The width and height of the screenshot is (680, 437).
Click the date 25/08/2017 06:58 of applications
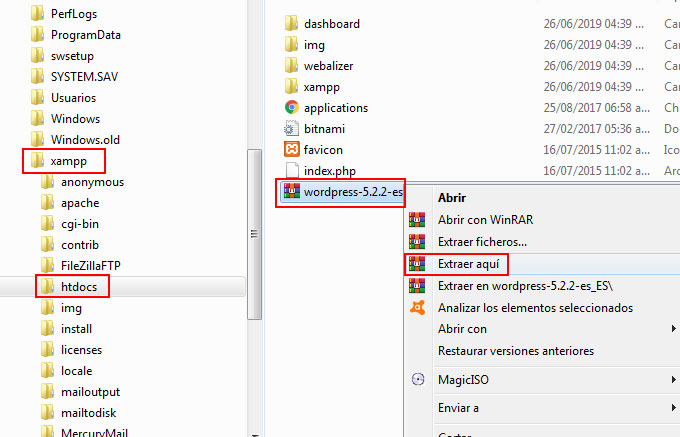click(x=596, y=108)
